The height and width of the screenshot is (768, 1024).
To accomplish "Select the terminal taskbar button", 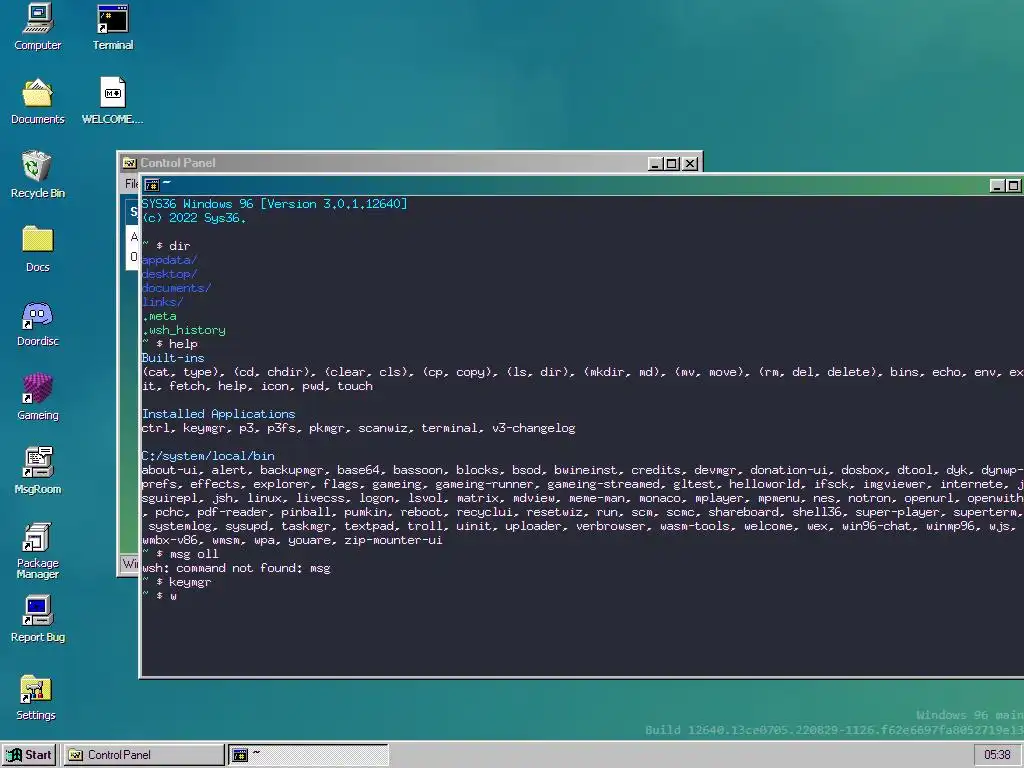I will click(308, 755).
